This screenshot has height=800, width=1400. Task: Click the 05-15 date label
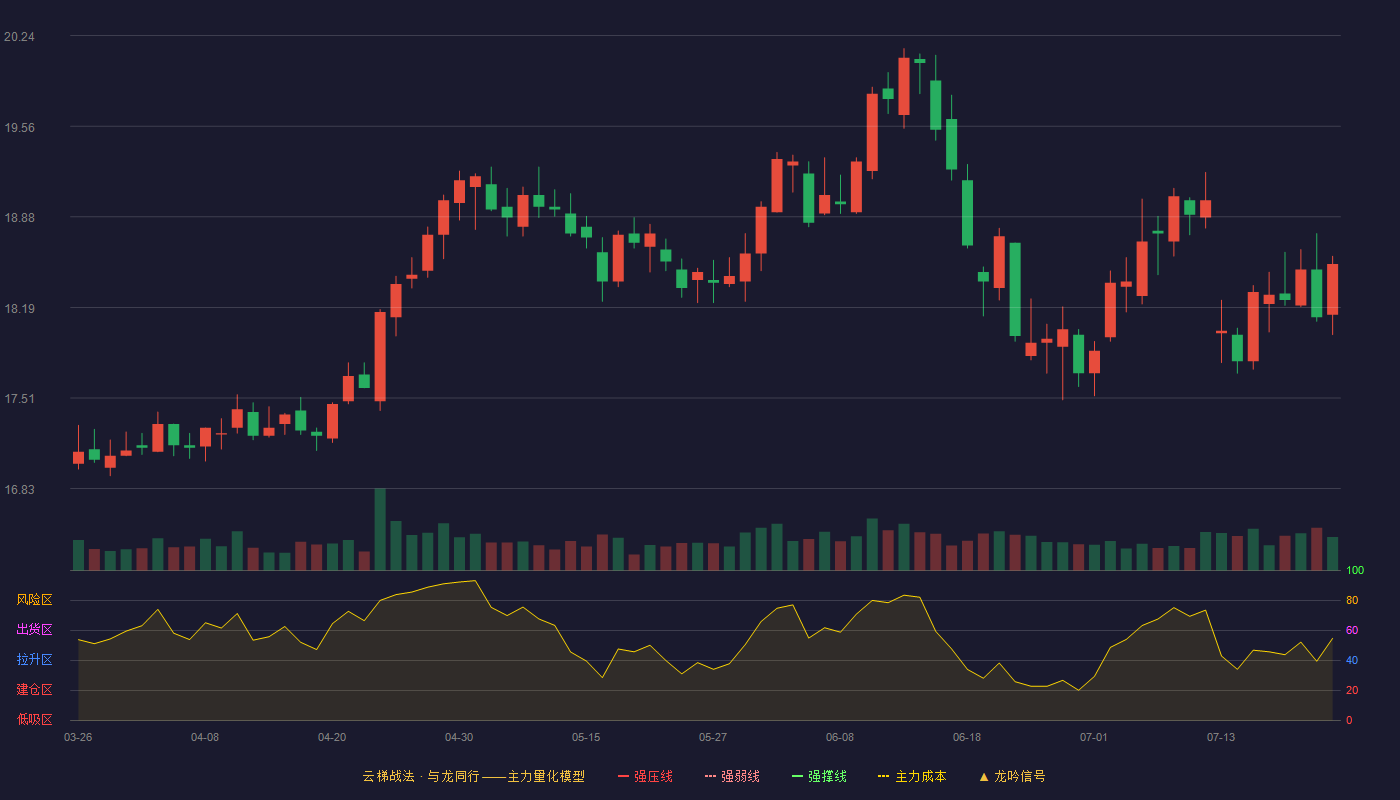(x=586, y=737)
